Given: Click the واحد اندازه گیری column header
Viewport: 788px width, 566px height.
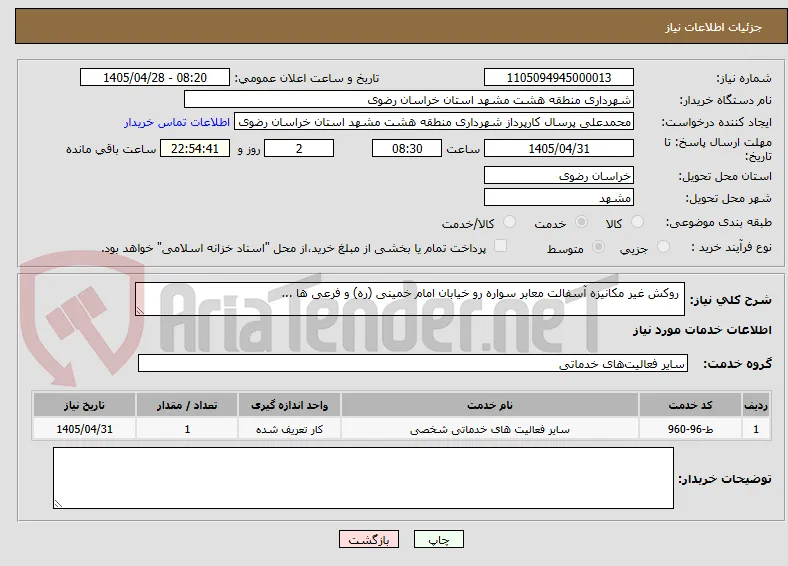Looking at the screenshot, I should (x=289, y=405).
